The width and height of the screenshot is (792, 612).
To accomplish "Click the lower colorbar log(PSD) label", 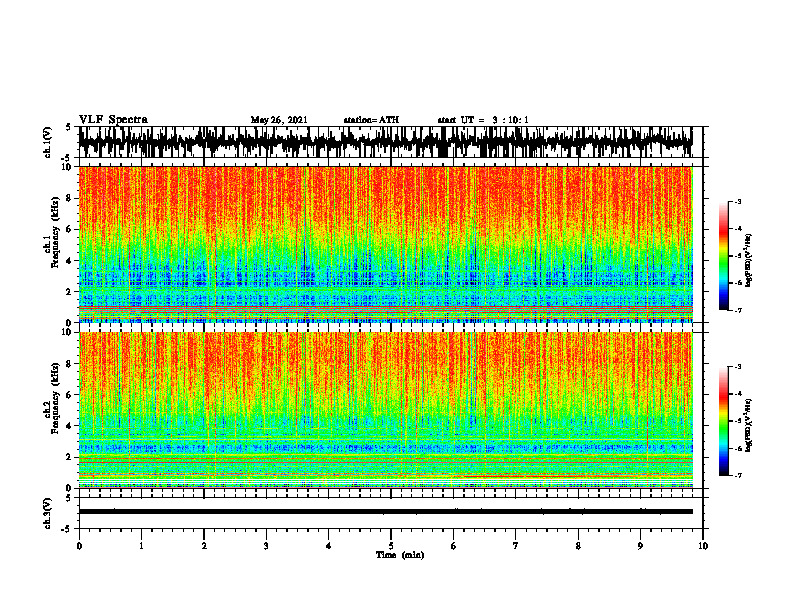I will (748, 426).
